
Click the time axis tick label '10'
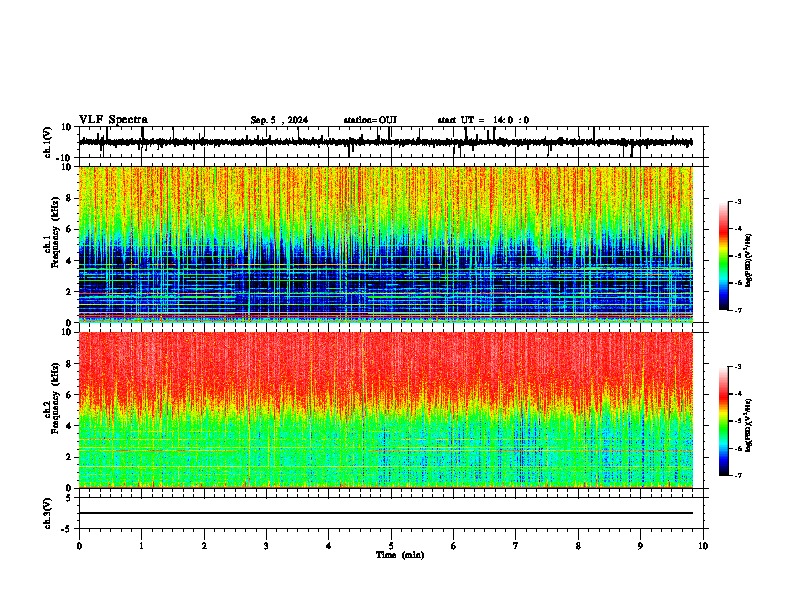tap(703, 546)
